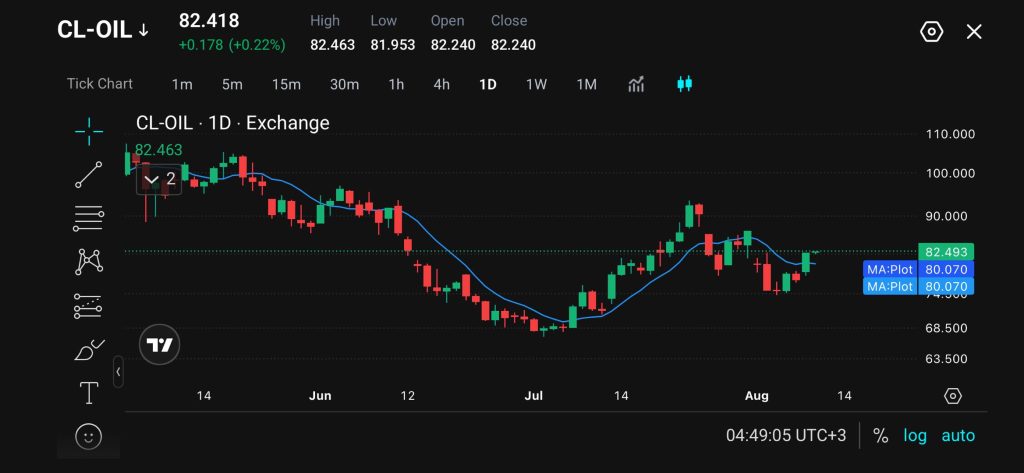Open the indicators icon in timeframe bar

(x=636, y=84)
